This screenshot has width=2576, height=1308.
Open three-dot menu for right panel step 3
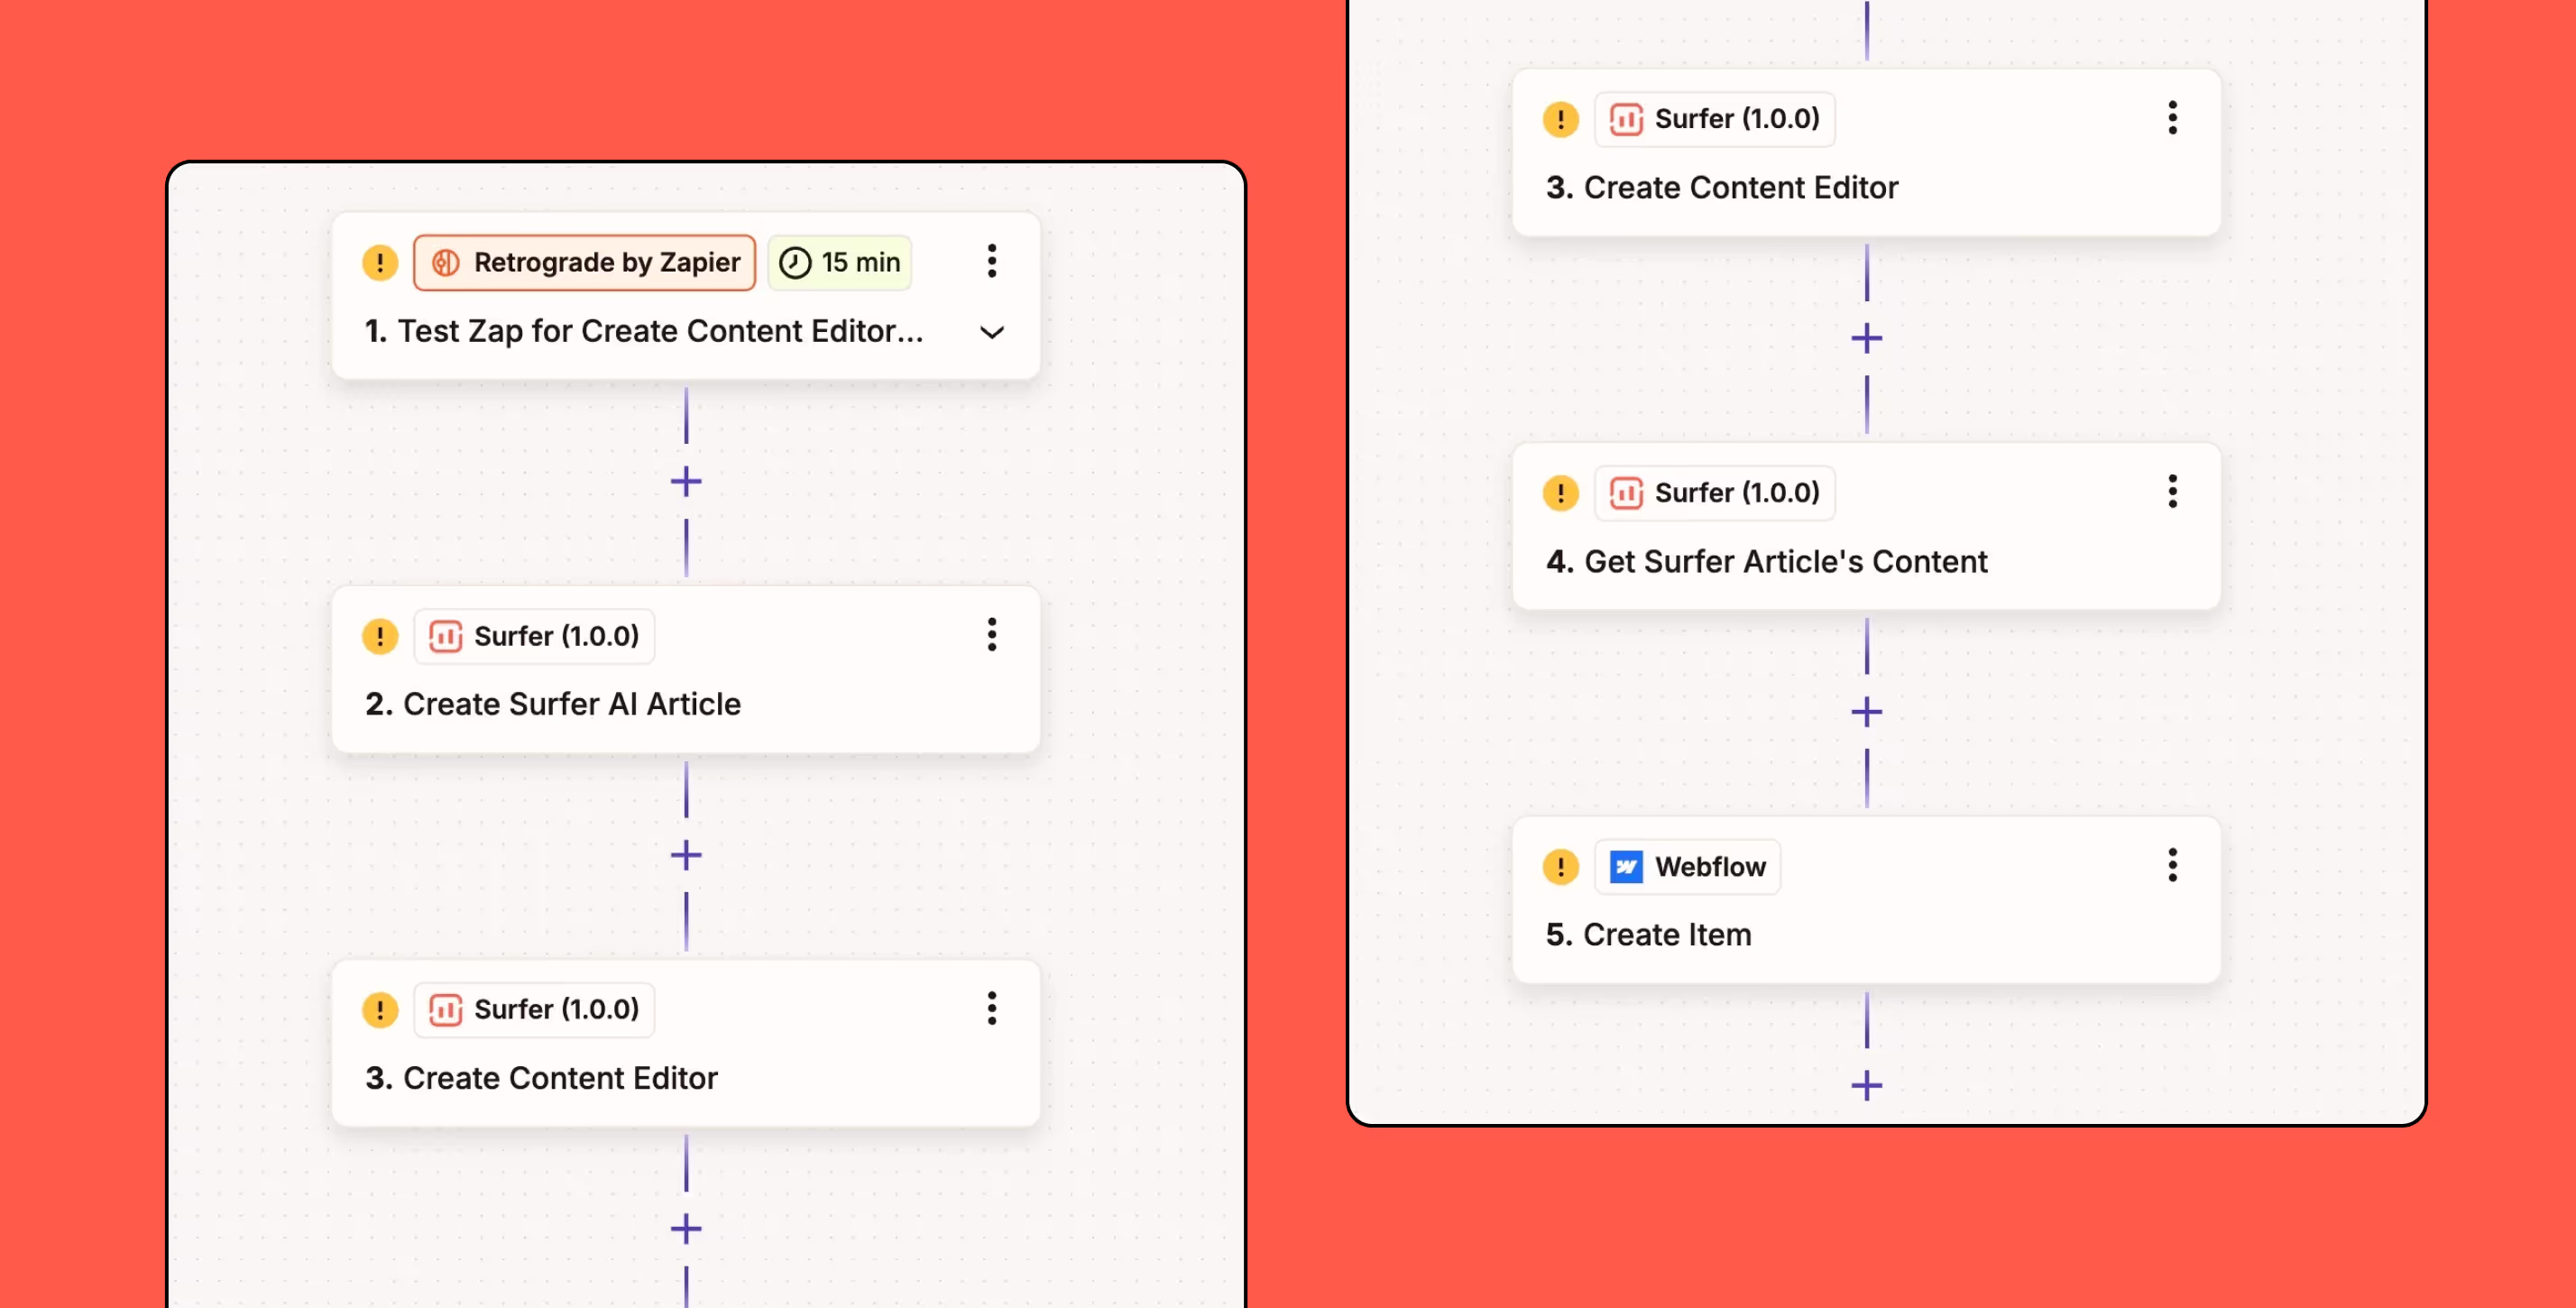[2173, 118]
